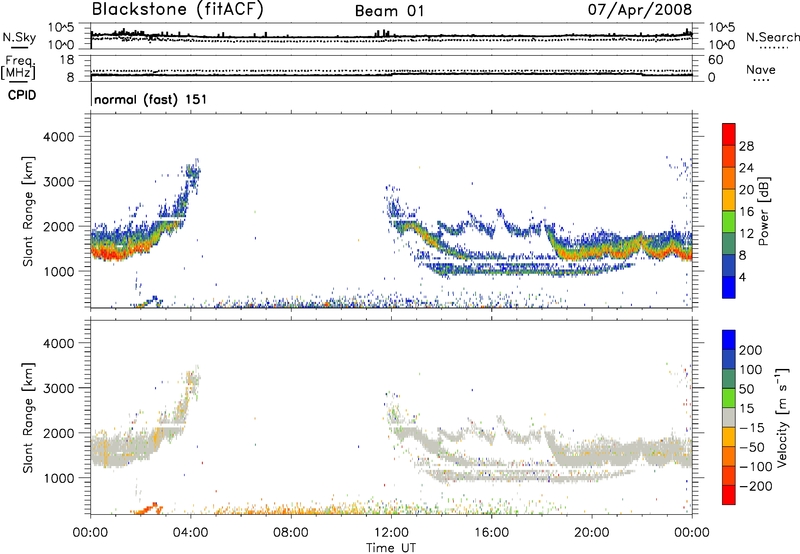Click the 'N.Sky' axis label
This screenshot has width=800, height=554.
(19, 37)
